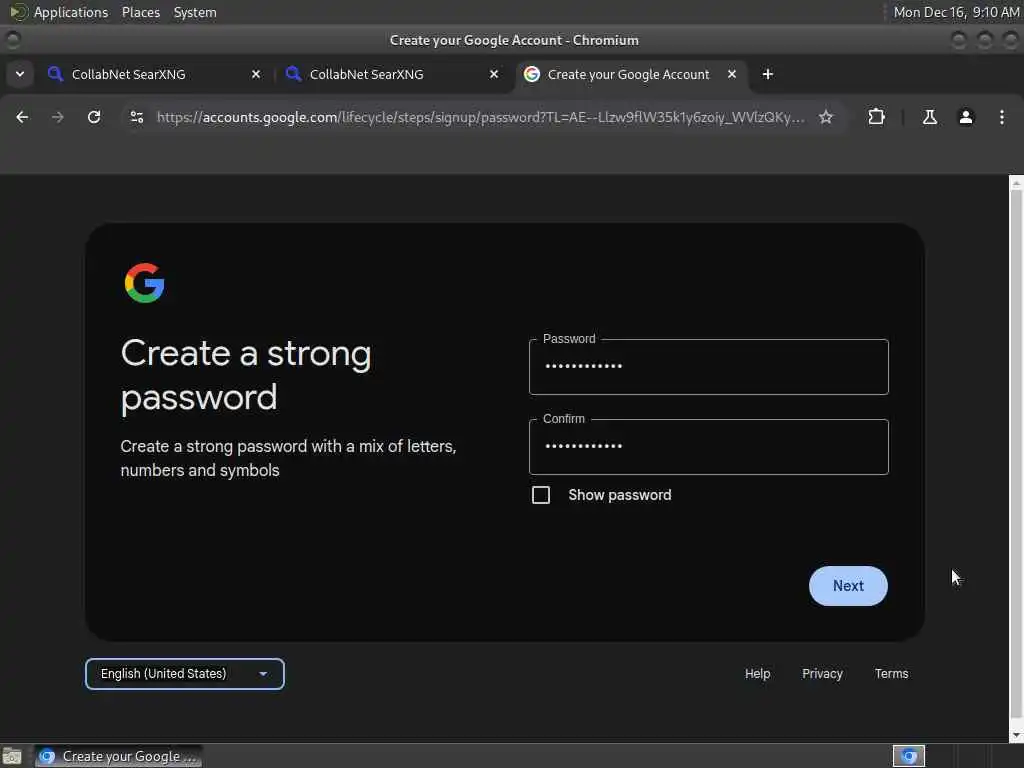The image size is (1024, 768).
Task: Open the Privacy link
Action: pos(822,673)
